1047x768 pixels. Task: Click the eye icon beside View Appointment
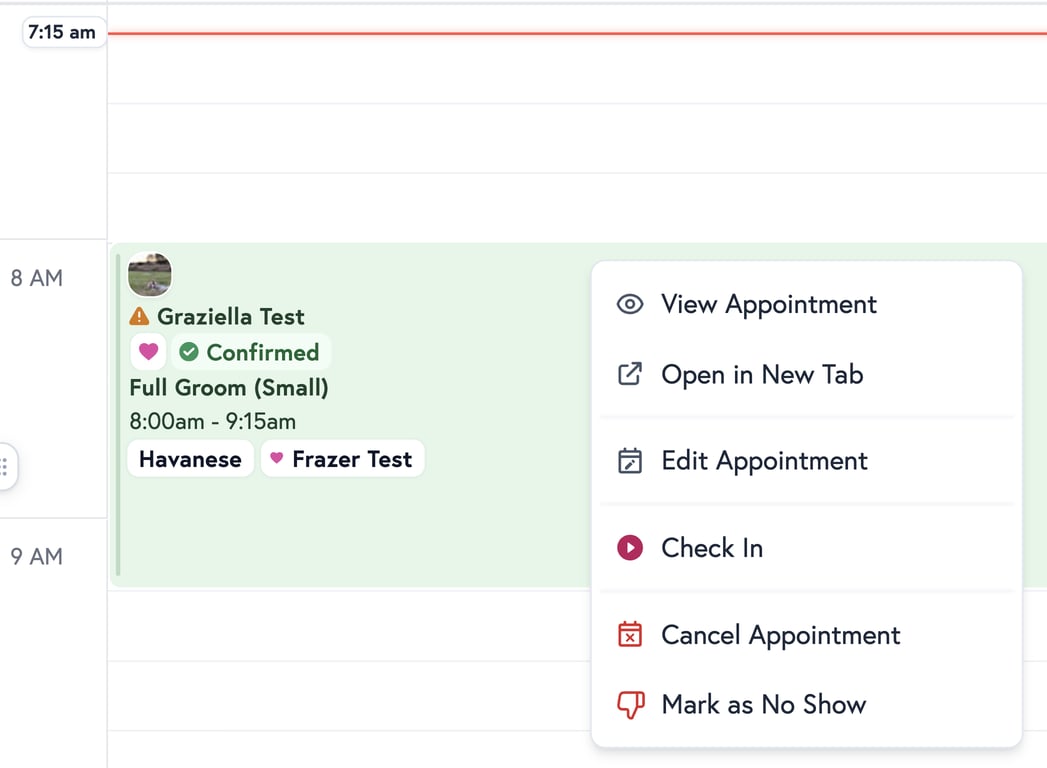pyautogui.click(x=630, y=304)
